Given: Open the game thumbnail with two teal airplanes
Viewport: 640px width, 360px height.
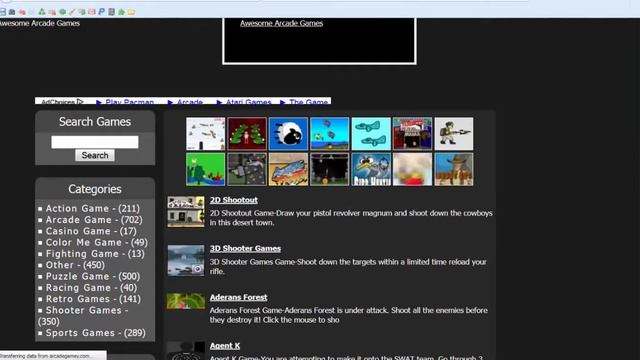Looking at the screenshot, I should click(x=371, y=134).
